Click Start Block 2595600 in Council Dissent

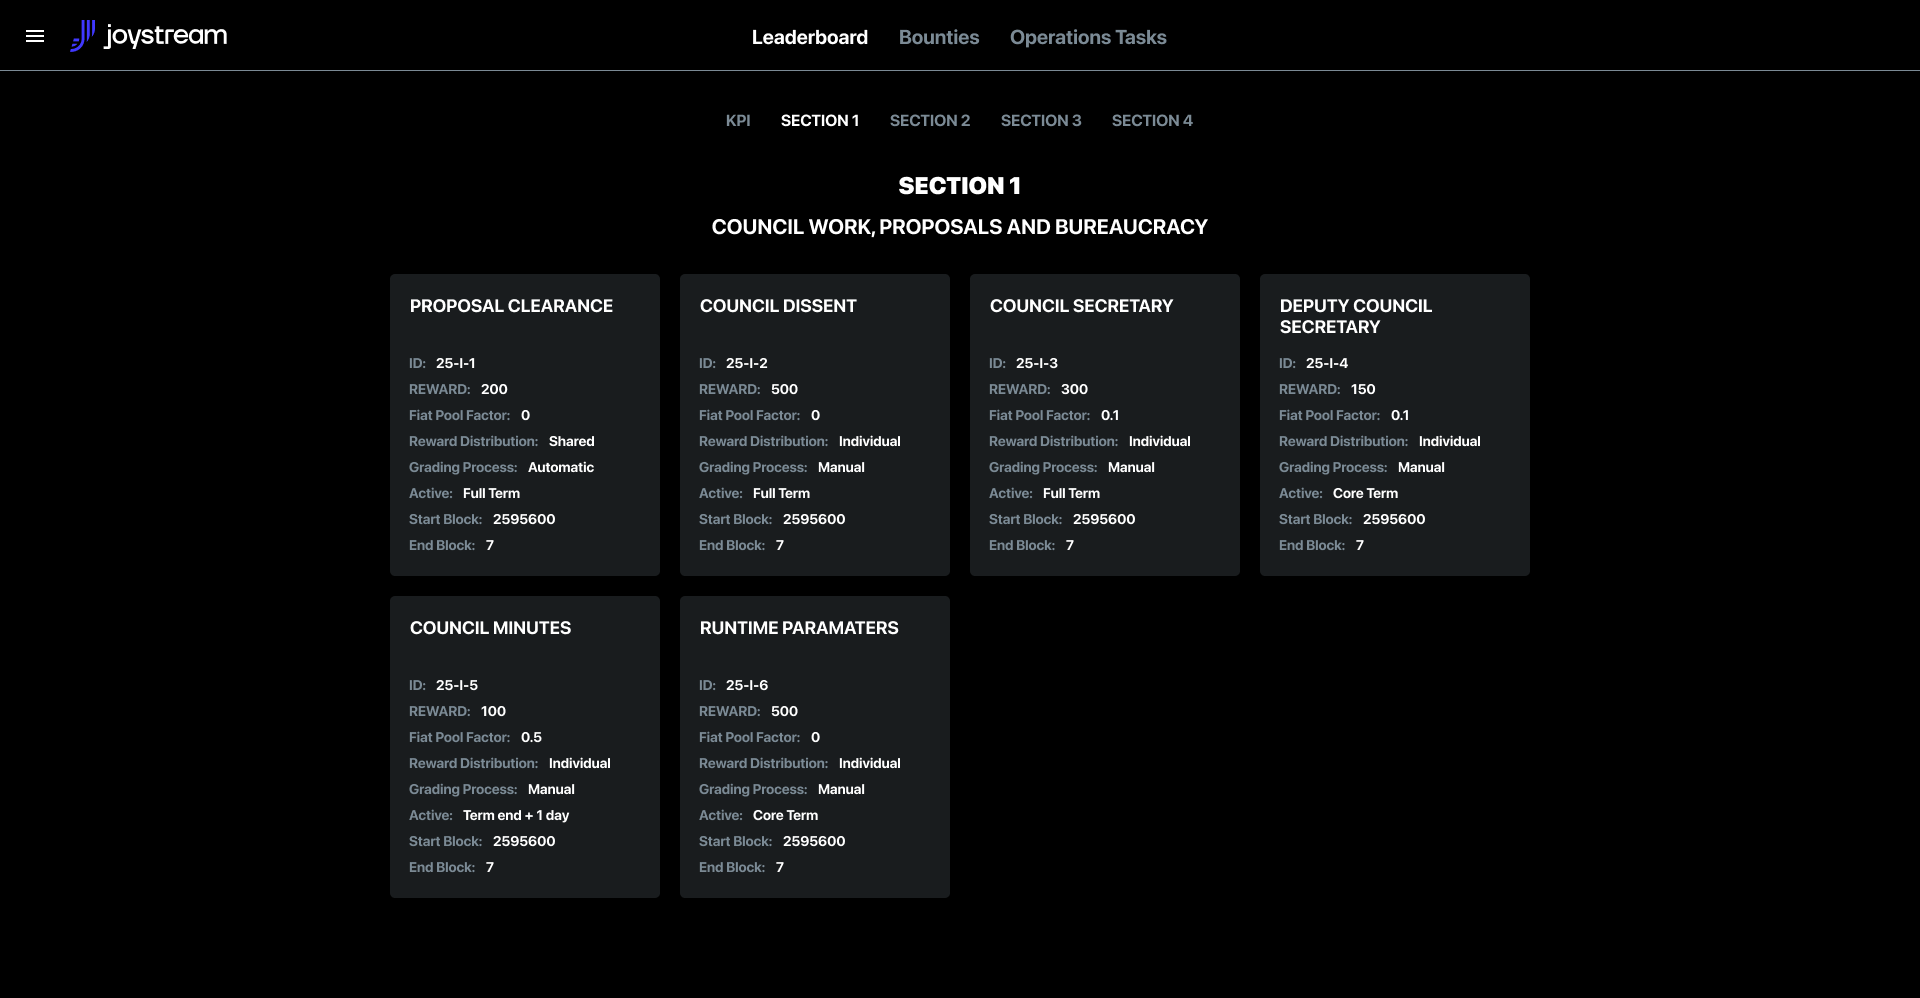(814, 519)
